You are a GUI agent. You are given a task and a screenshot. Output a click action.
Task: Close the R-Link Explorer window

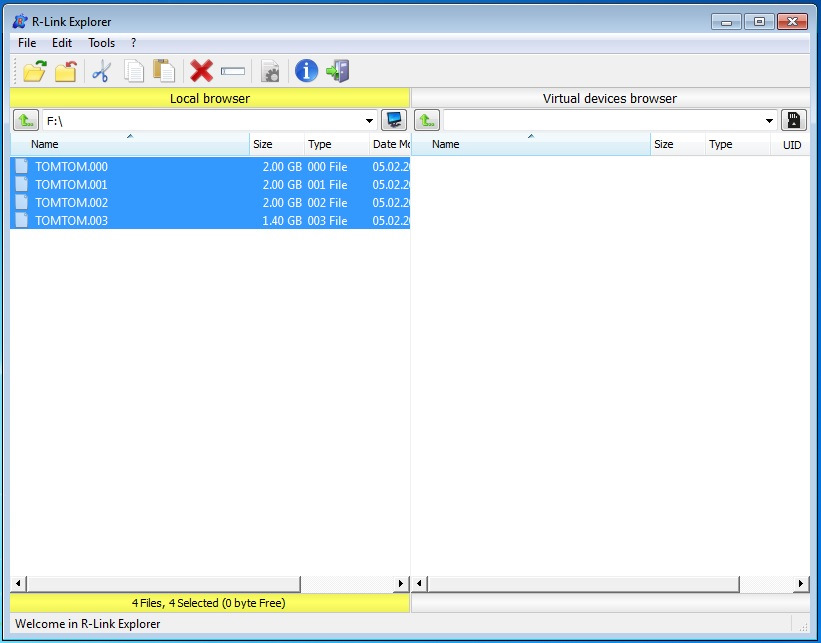[792, 22]
